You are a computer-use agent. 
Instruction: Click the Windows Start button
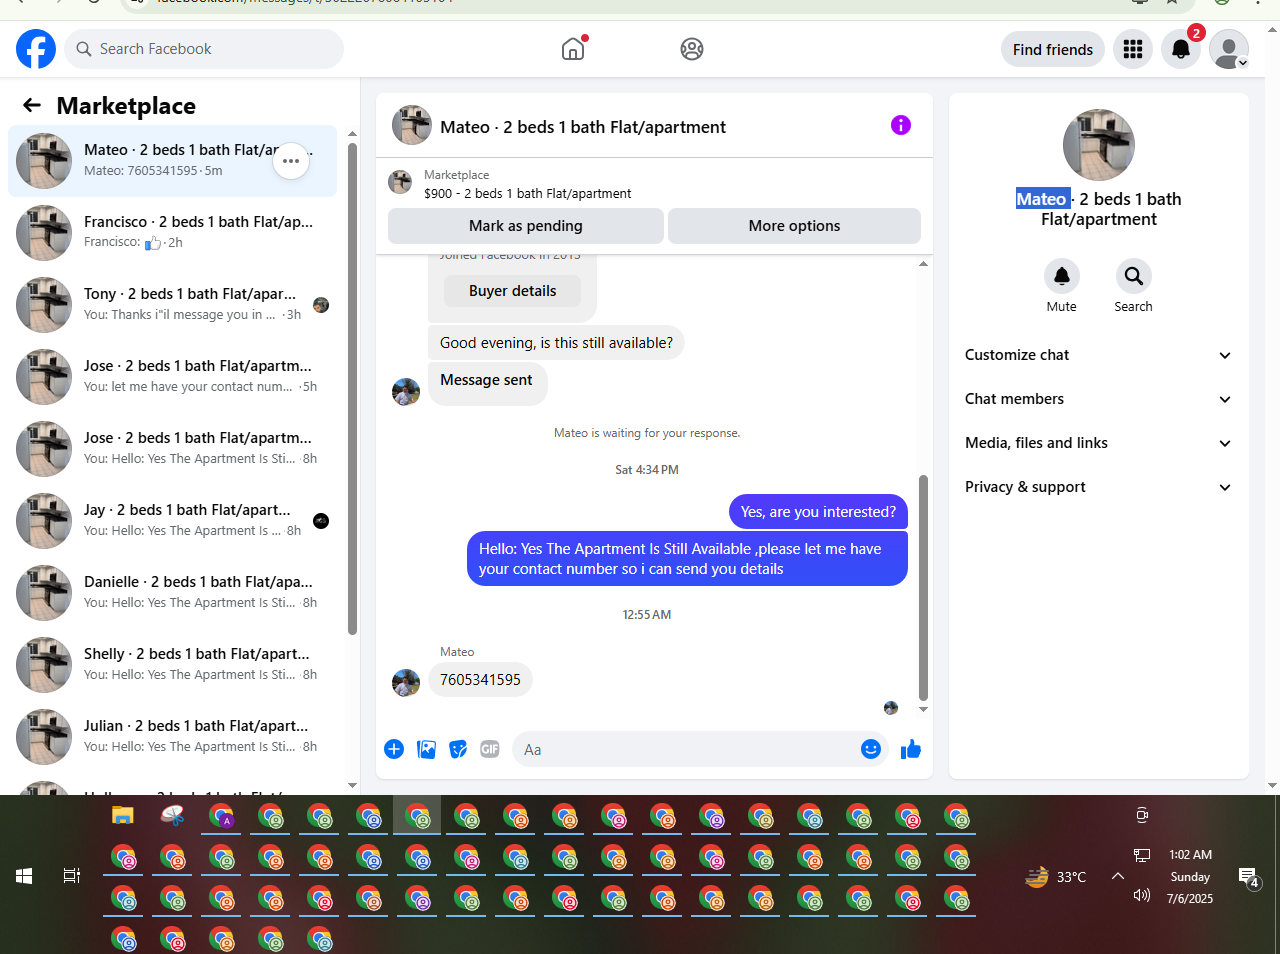24,876
